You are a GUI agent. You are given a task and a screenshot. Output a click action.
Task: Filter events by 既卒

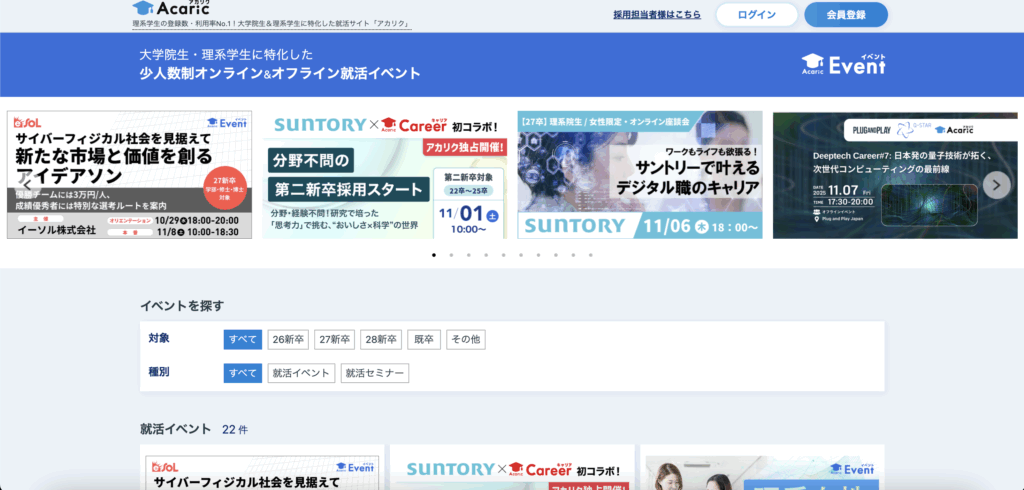pos(424,340)
